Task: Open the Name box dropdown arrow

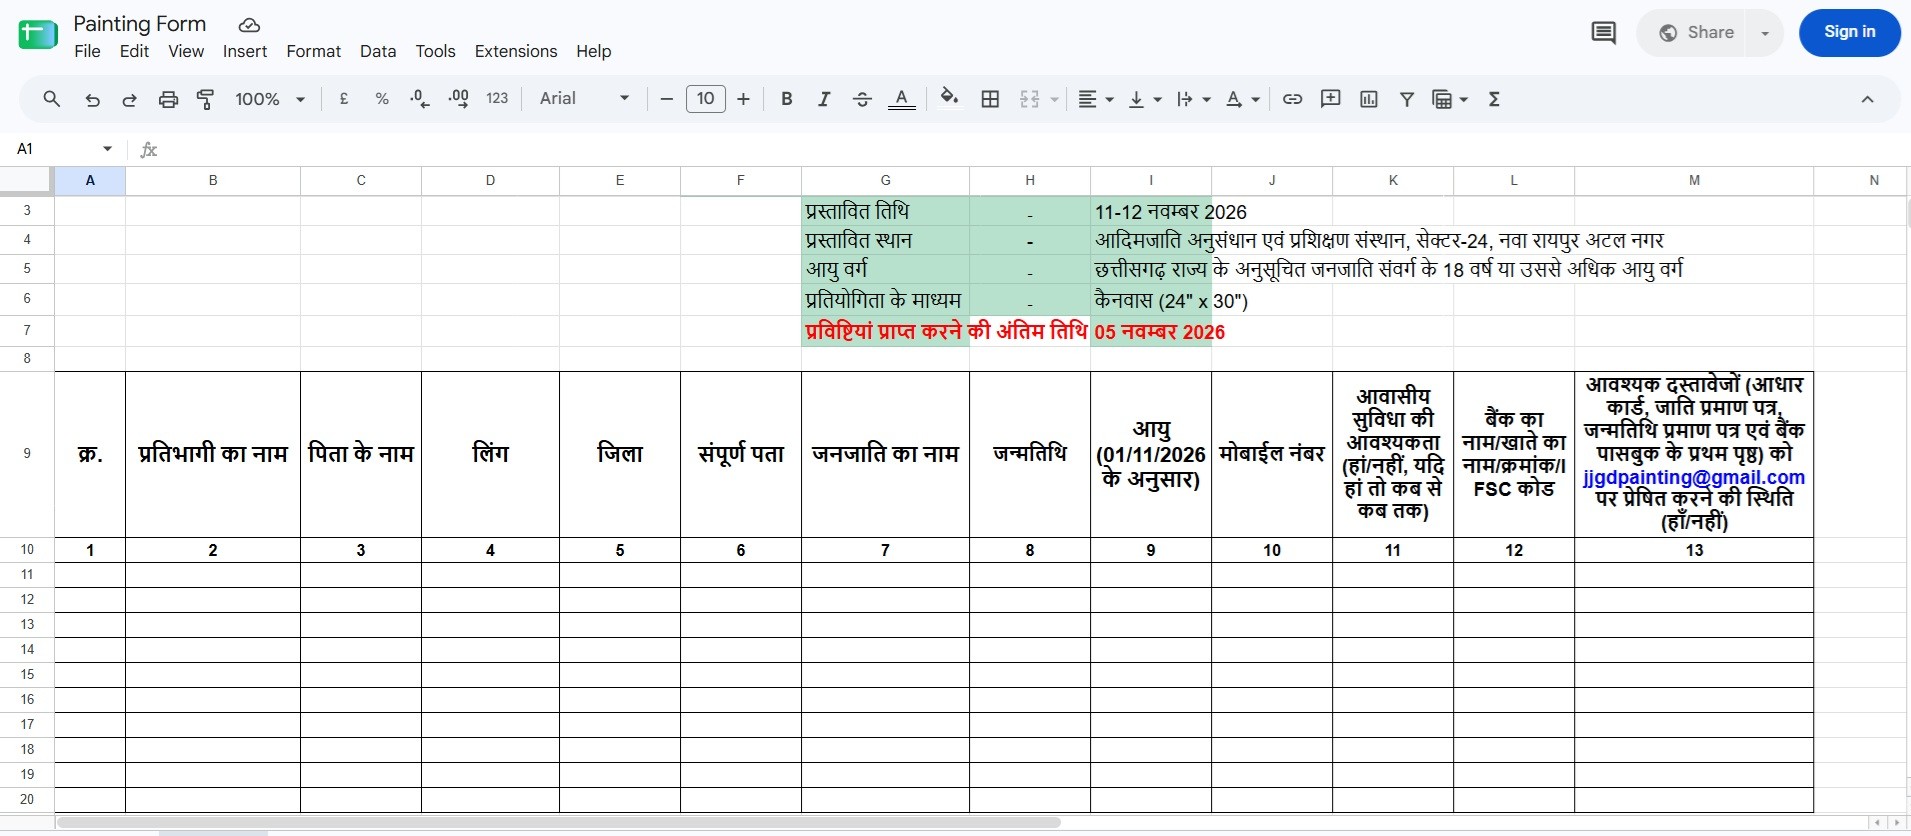Action: (x=107, y=149)
